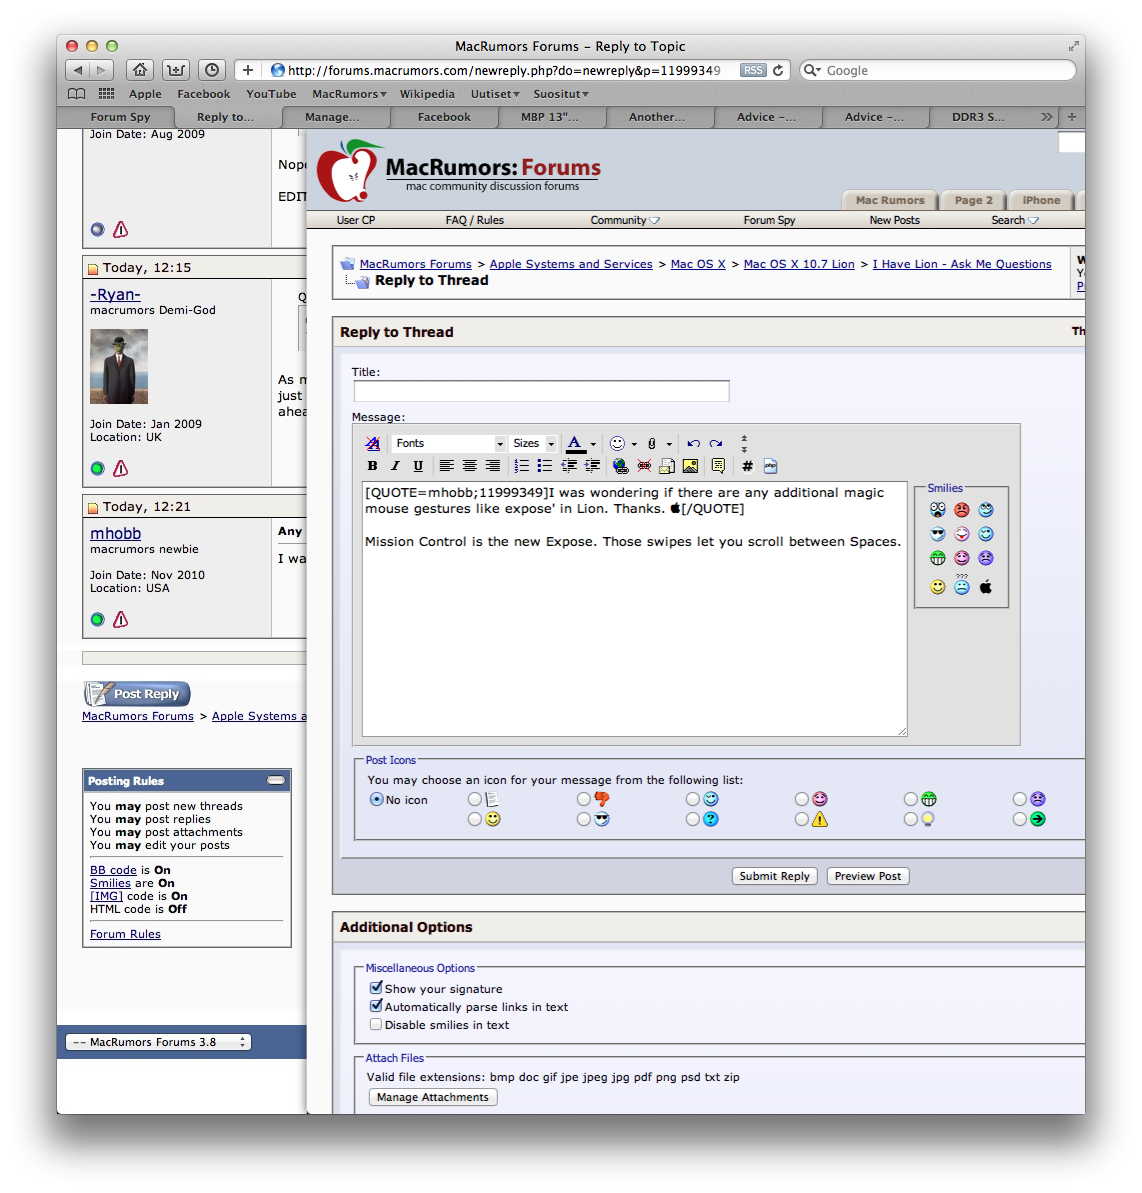Click the Submit Reply button
The width and height of the screenshot is (1142, 1193).
tap(774, 876)
